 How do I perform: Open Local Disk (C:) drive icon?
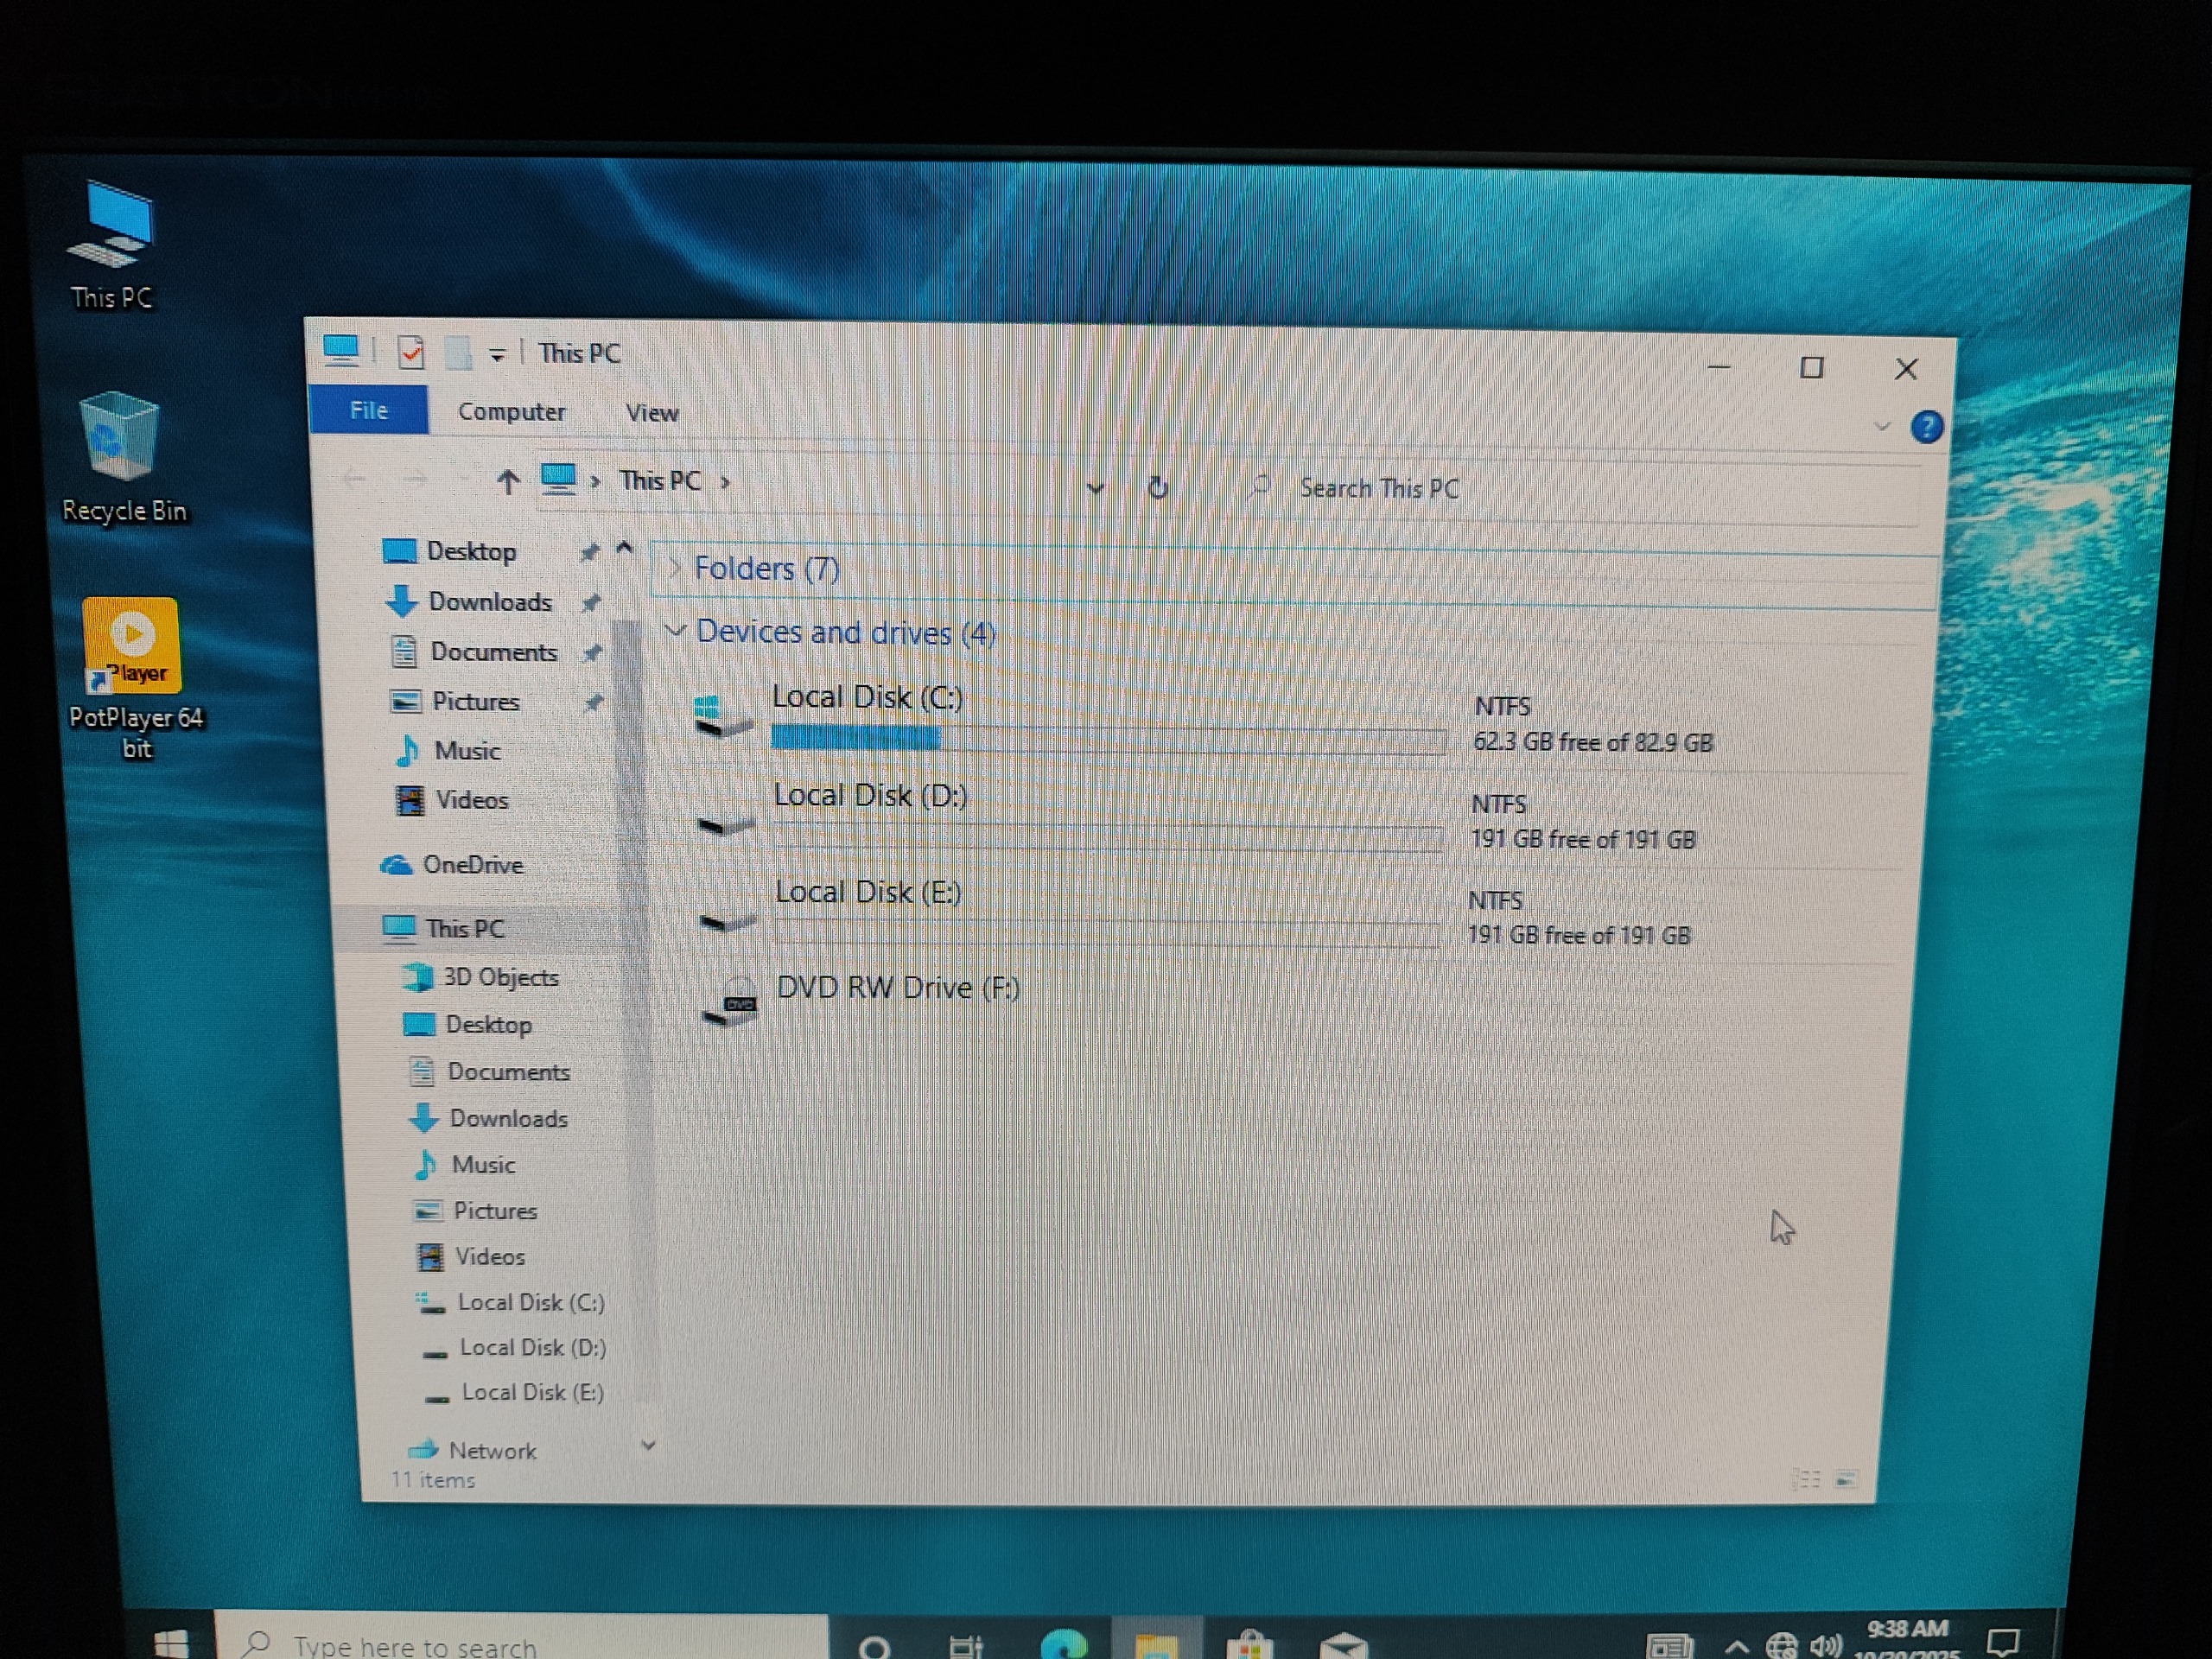point(723,718)
